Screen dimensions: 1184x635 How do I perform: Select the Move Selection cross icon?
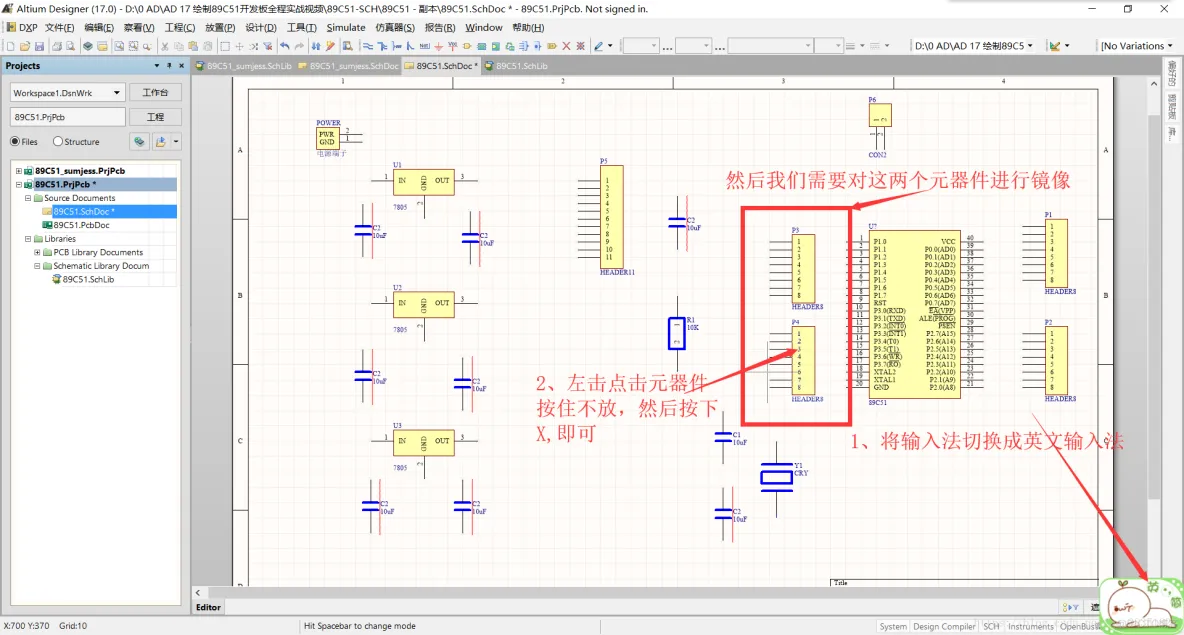[x=239, y=46]
